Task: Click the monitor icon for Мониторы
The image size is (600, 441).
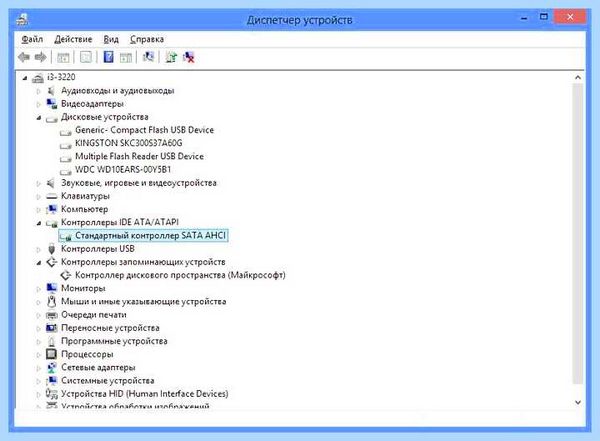Action: (x=51, y=288)
